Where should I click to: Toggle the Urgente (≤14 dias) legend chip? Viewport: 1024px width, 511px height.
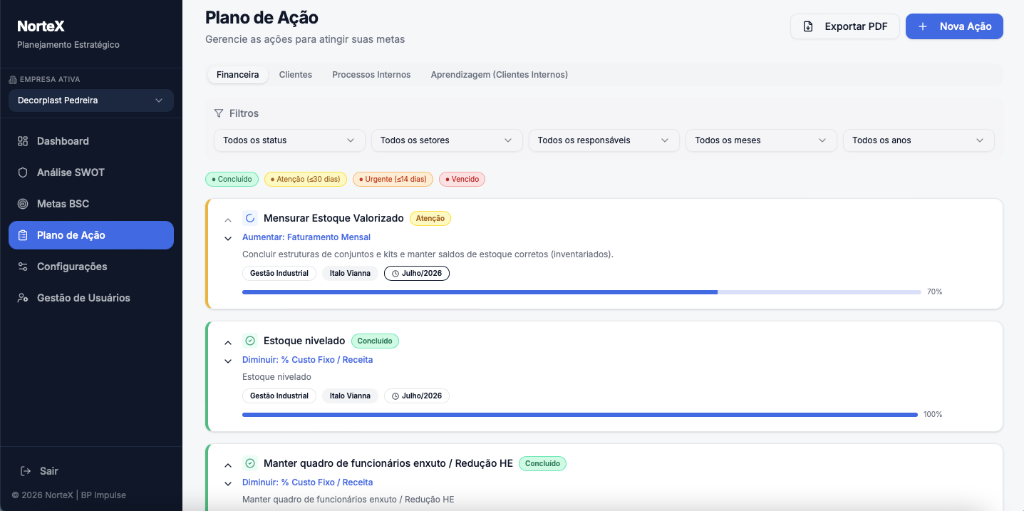pos(392,179)
